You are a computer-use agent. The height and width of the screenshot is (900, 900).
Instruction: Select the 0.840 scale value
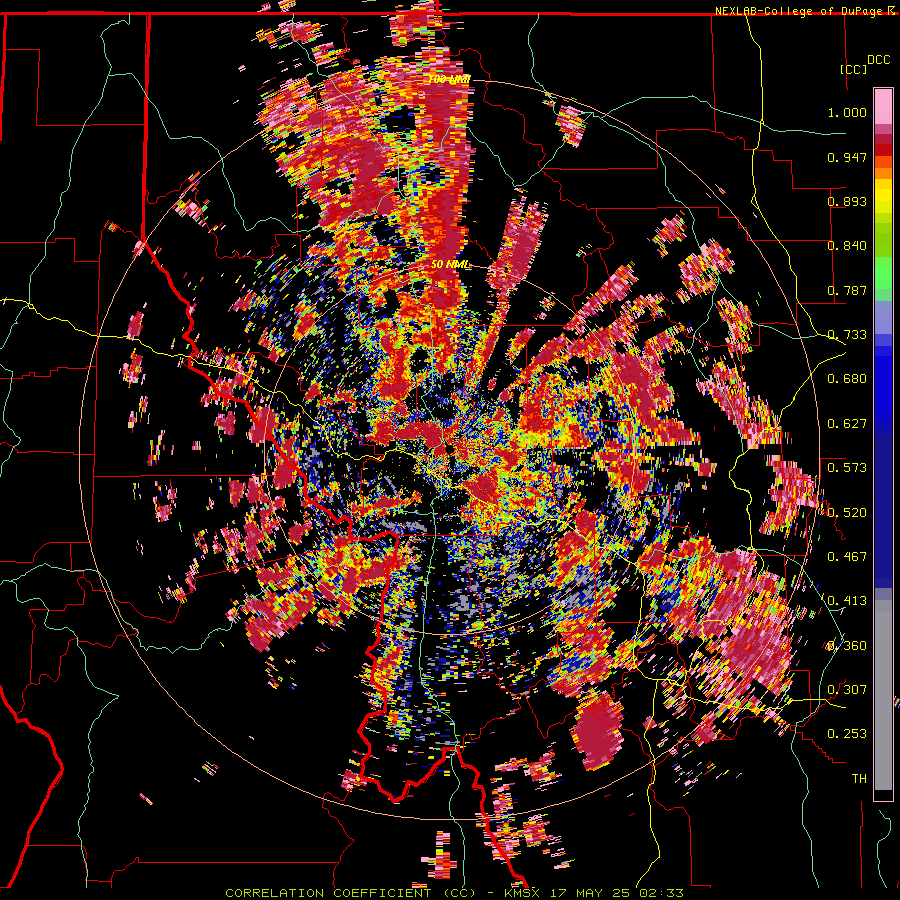tap(847, 246)
